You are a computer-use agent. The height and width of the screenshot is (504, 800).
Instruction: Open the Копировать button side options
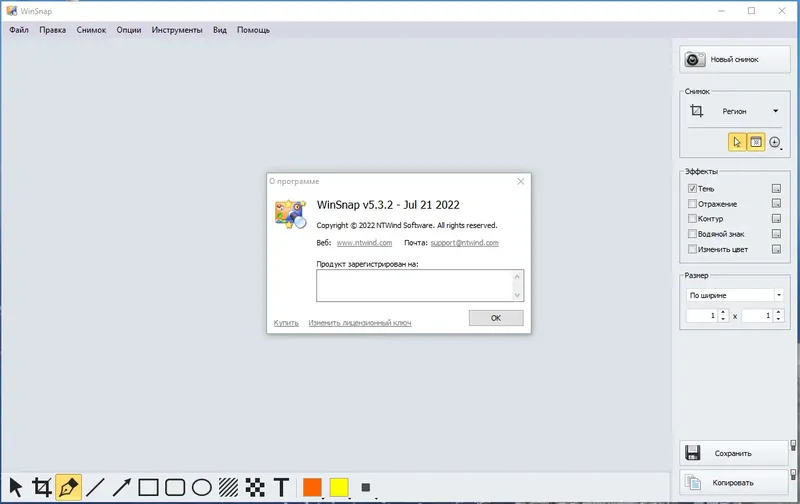[x=793, y=475]
